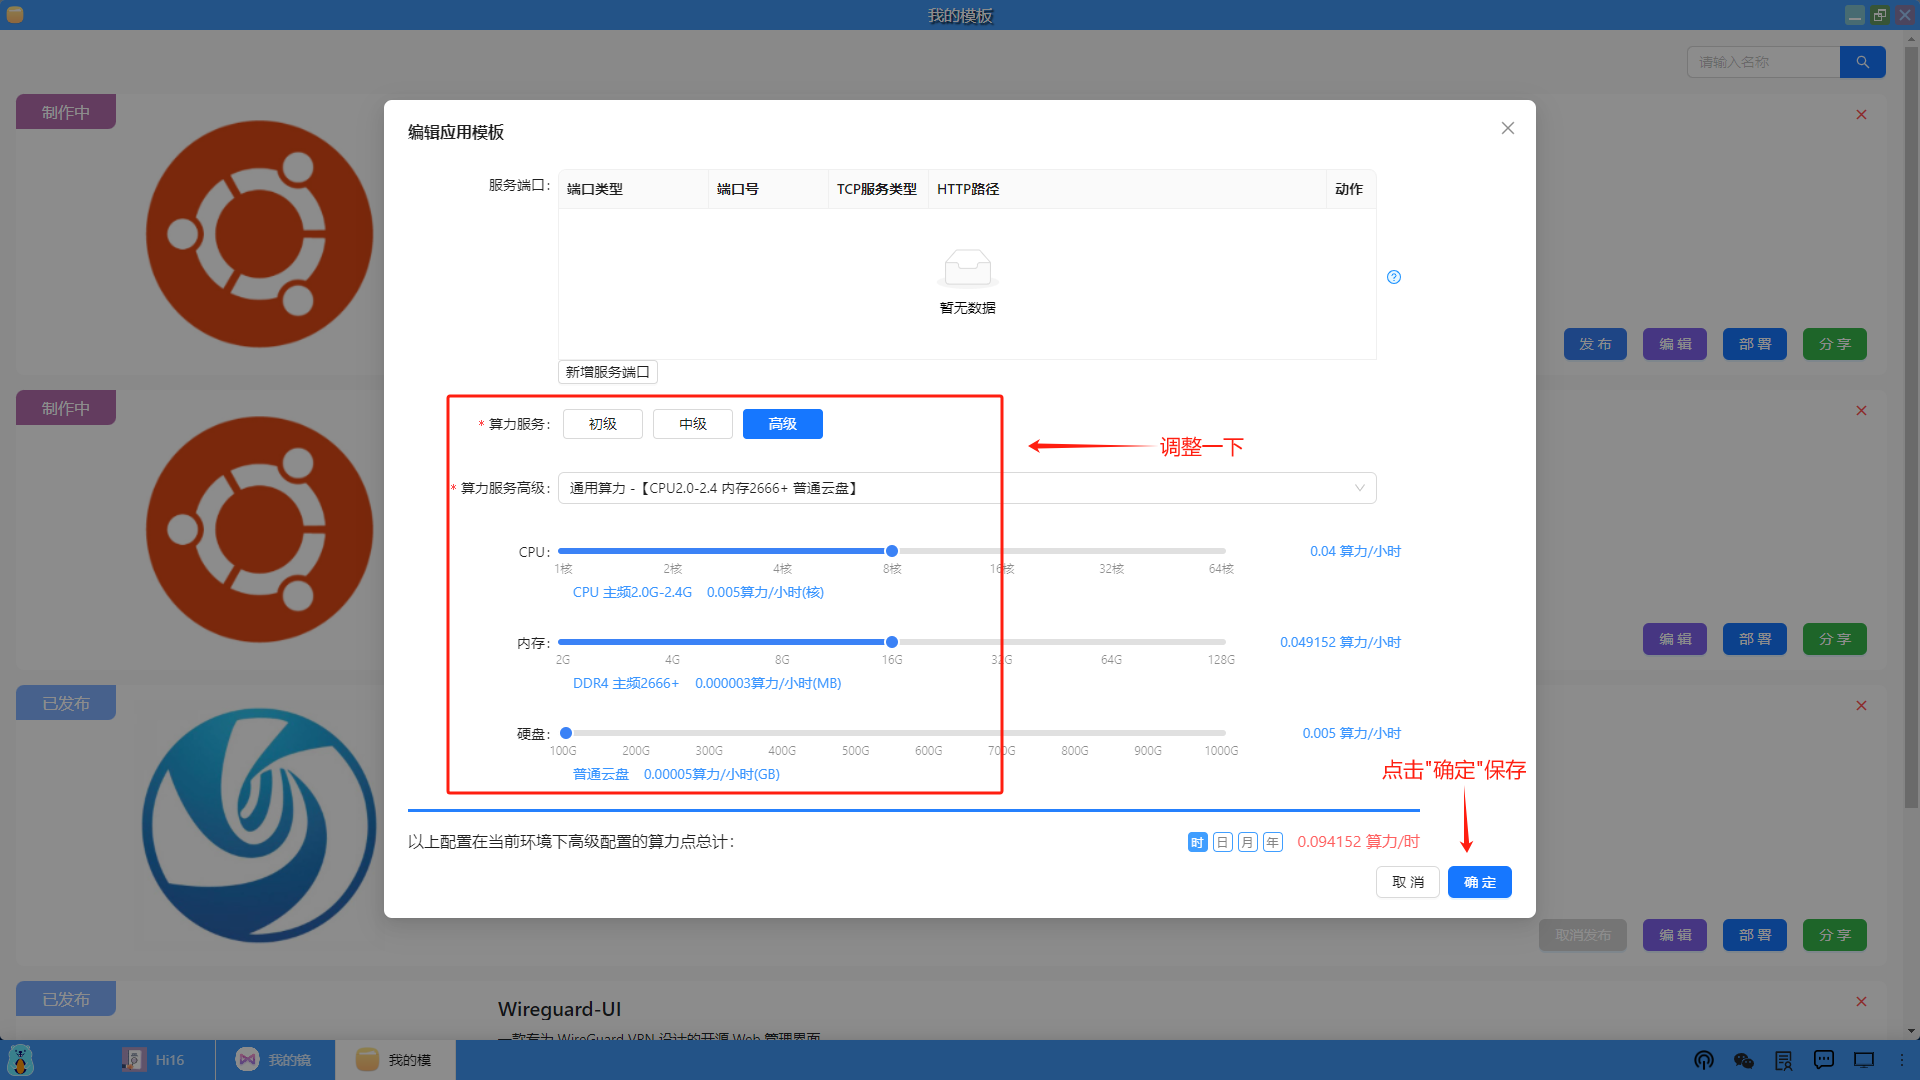Image resolution: width=1920 pixels, height=1080 pixels.
Task: Open the penguin start menu icon
Action: [x=20, y=1060]
